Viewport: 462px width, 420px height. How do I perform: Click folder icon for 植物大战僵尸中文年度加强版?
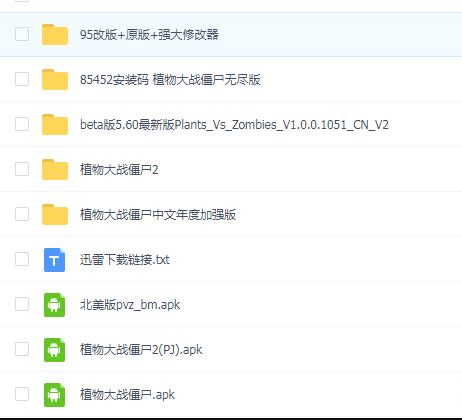55,214
